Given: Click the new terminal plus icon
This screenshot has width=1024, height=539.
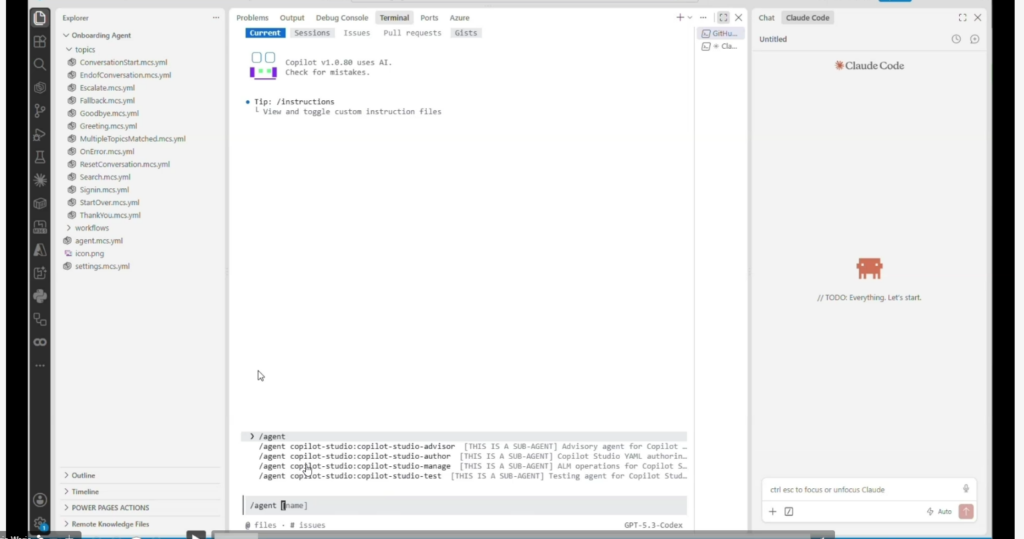Looking at the screenshot, I should [680, 18].
